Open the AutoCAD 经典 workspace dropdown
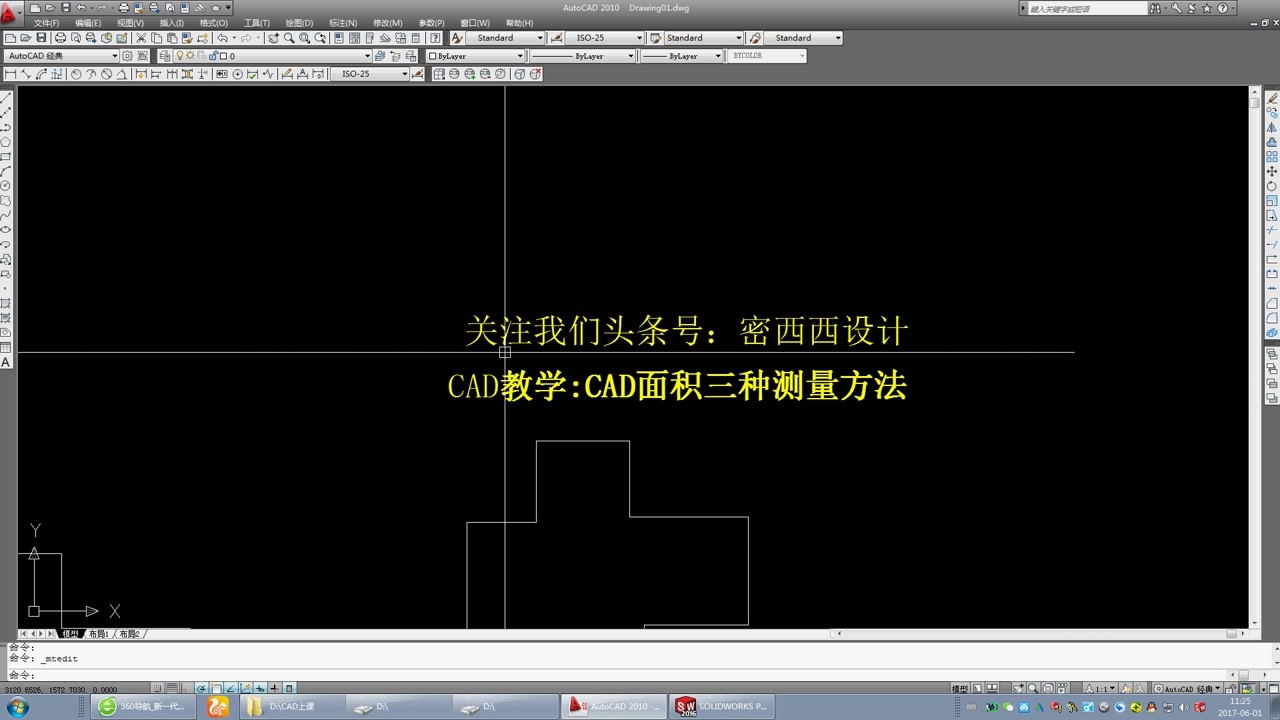Viewport: 1280px width, 720px height. click(62, 56)
